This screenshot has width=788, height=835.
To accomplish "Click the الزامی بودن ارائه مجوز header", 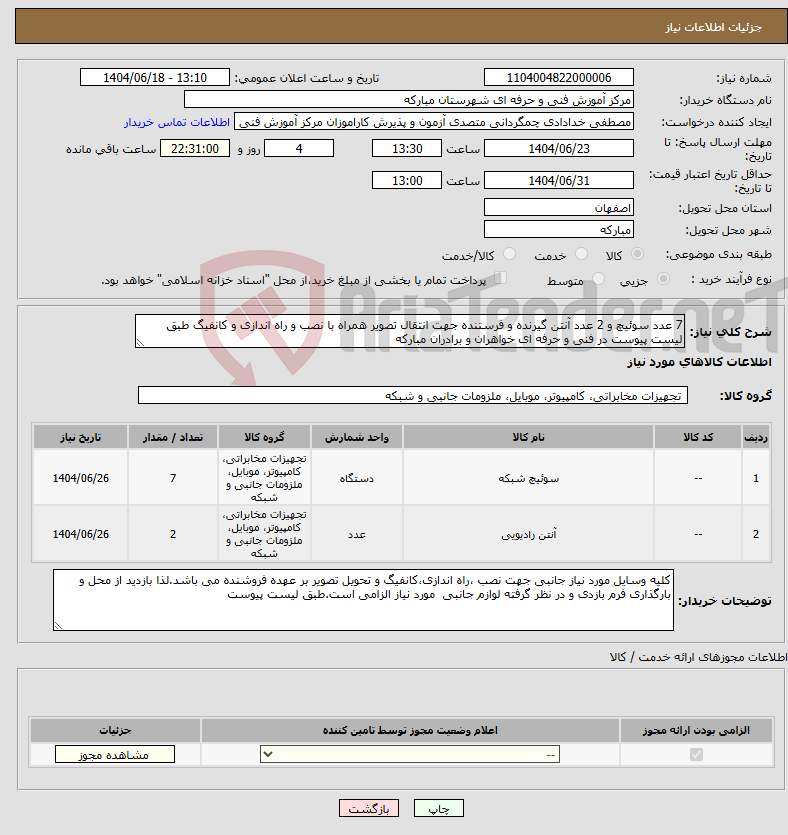I will coord(696,731).
